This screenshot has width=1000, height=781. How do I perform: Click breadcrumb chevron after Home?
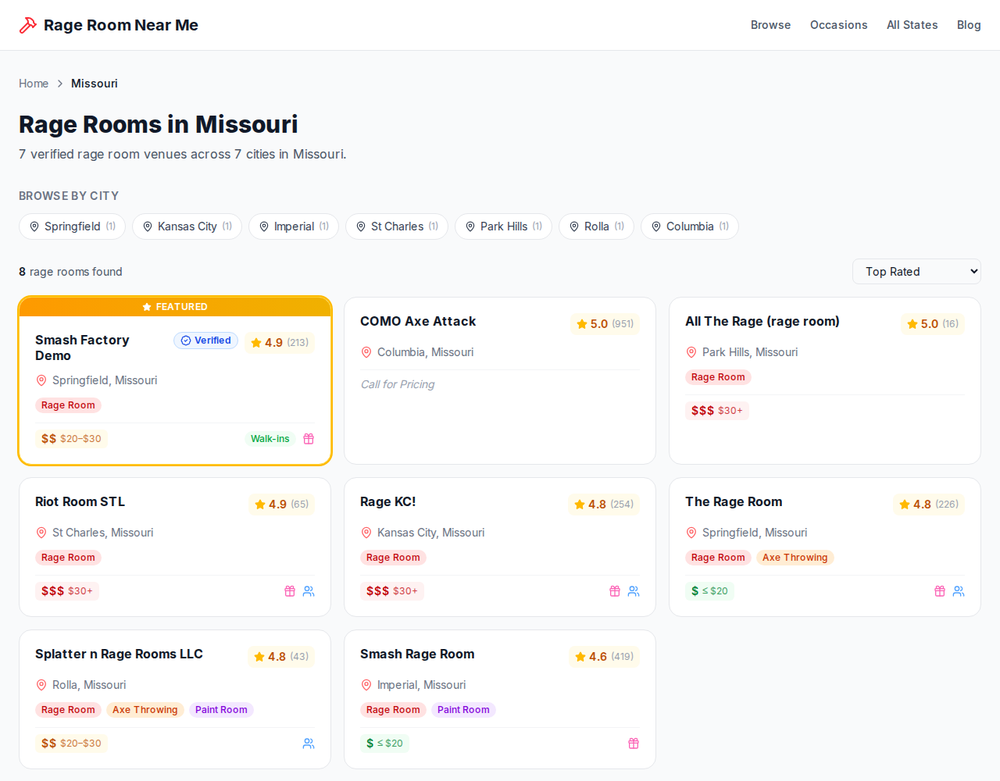click(x=60, y=84)
